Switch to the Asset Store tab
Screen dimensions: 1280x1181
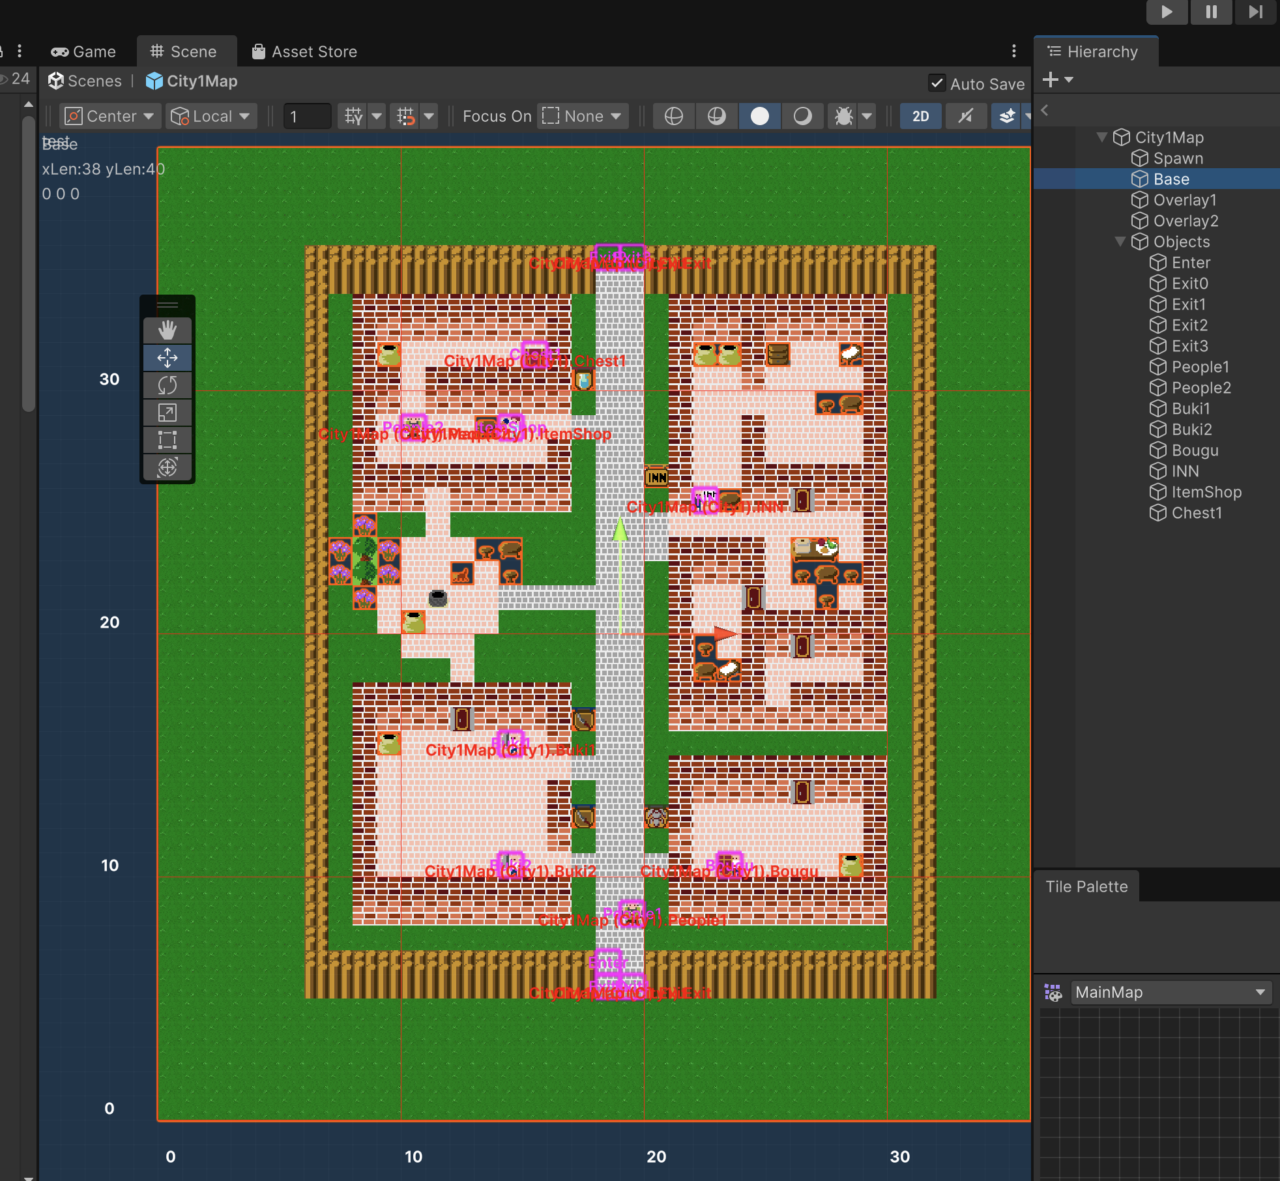[304, 52]
